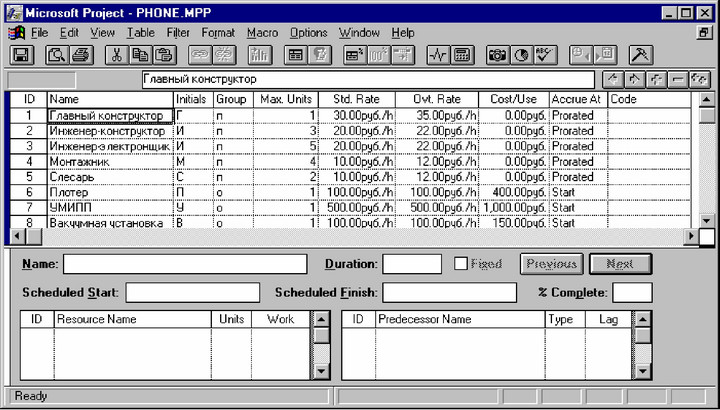Click the resource sheet horizontal scroll right arrow

coord(691,237)
